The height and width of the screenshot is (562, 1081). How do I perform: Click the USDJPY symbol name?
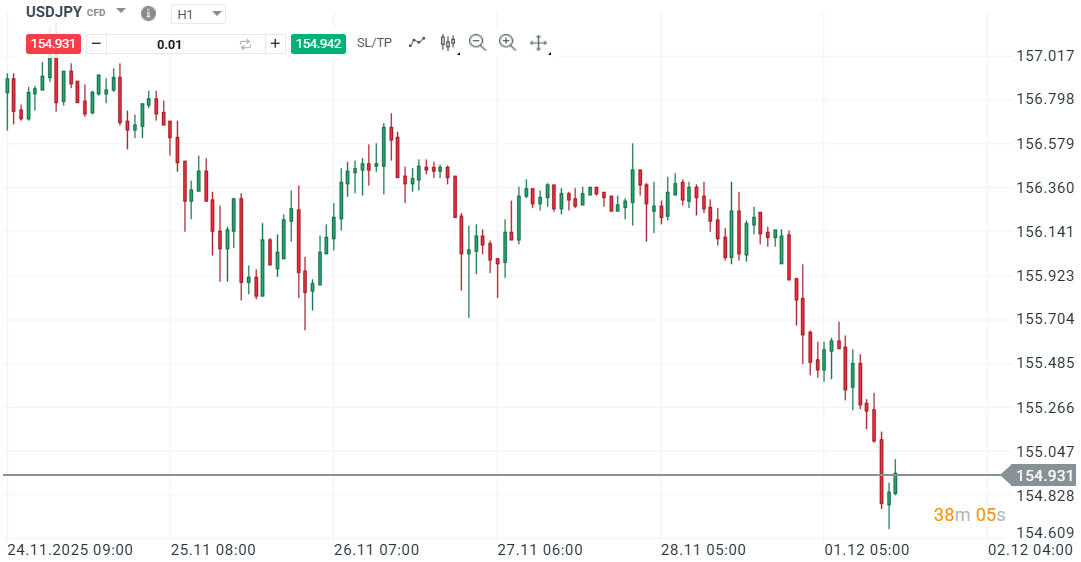pyautogui.click(x=54, y=12)
